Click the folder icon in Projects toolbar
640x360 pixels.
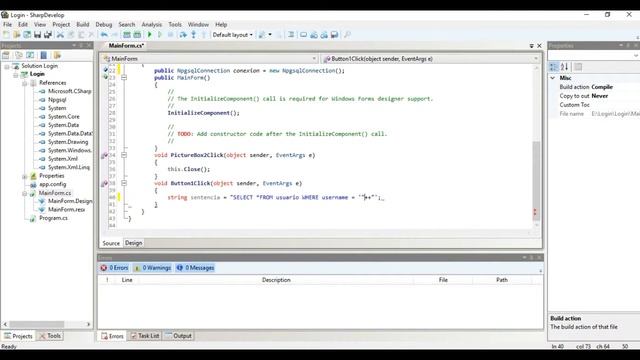[57, 55]
